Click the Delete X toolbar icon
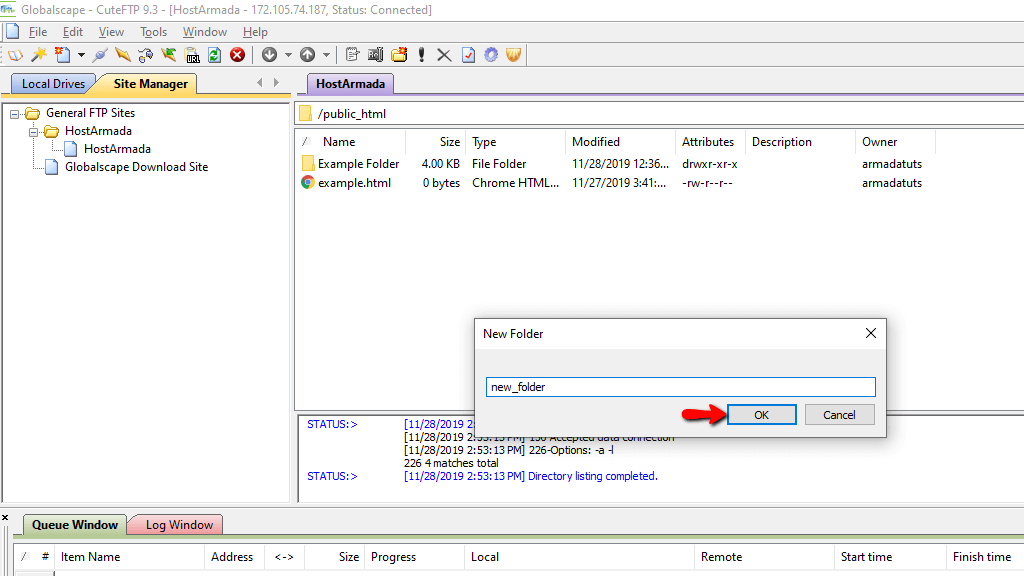 444,55
